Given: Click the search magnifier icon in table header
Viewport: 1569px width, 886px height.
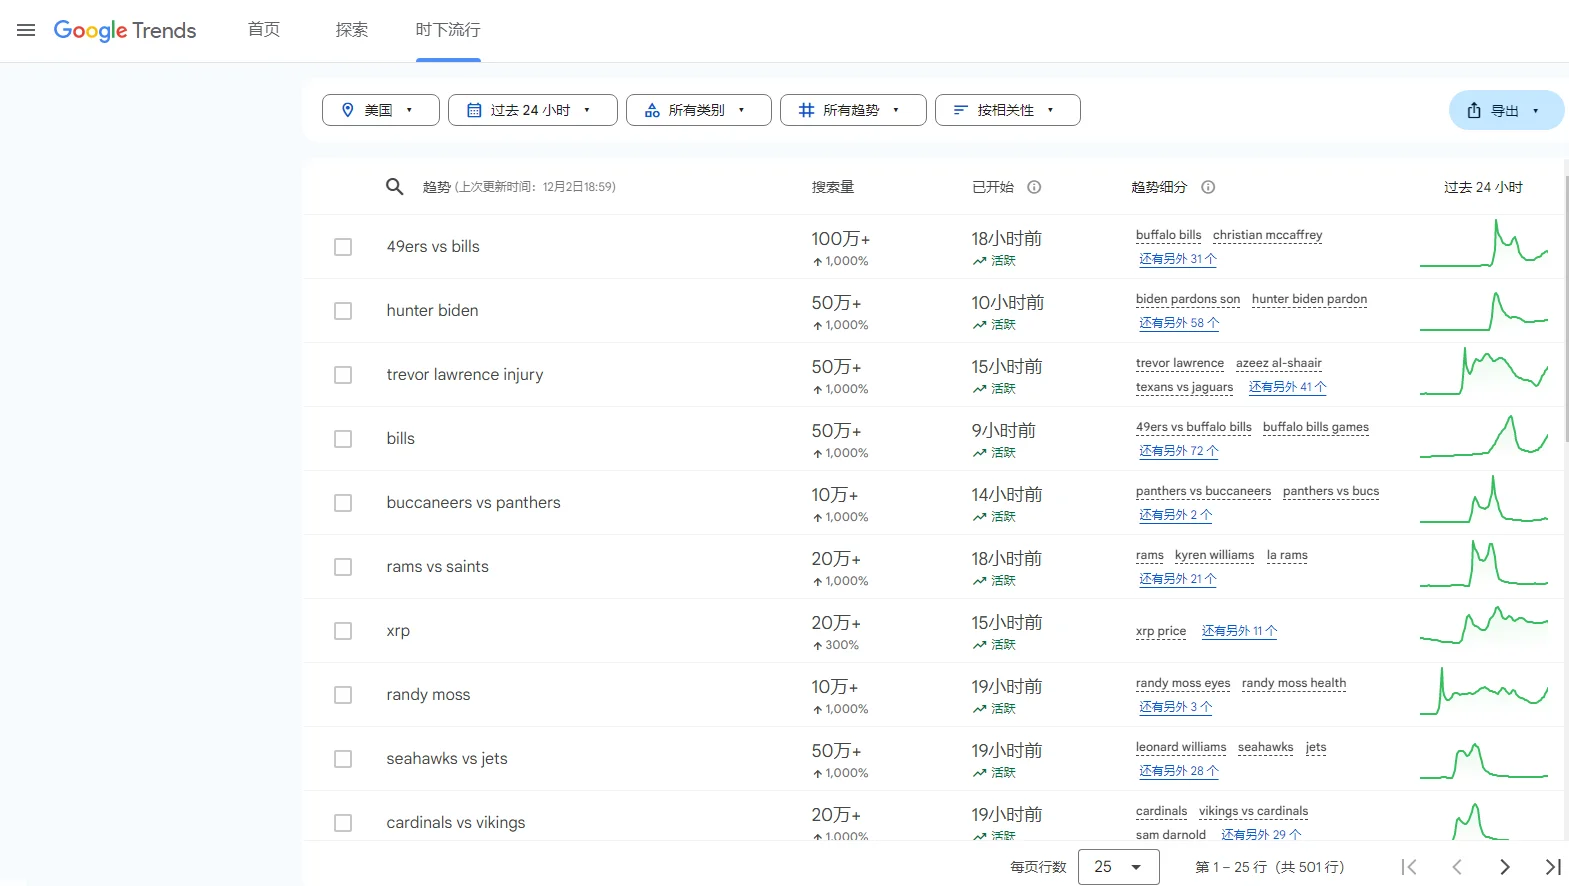Looking at the screenshot, I should (395, 187).
